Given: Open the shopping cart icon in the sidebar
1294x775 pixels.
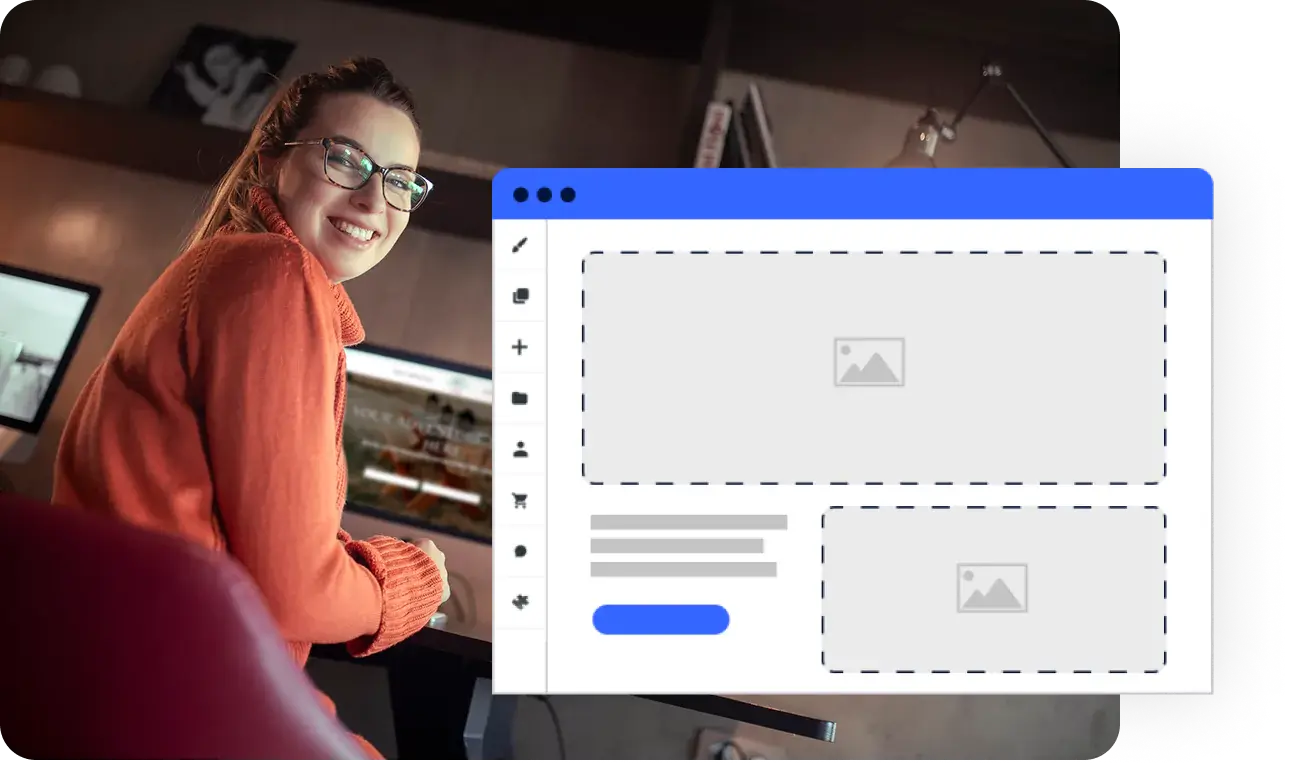Looking at the screenshot, I should point(520,501).
